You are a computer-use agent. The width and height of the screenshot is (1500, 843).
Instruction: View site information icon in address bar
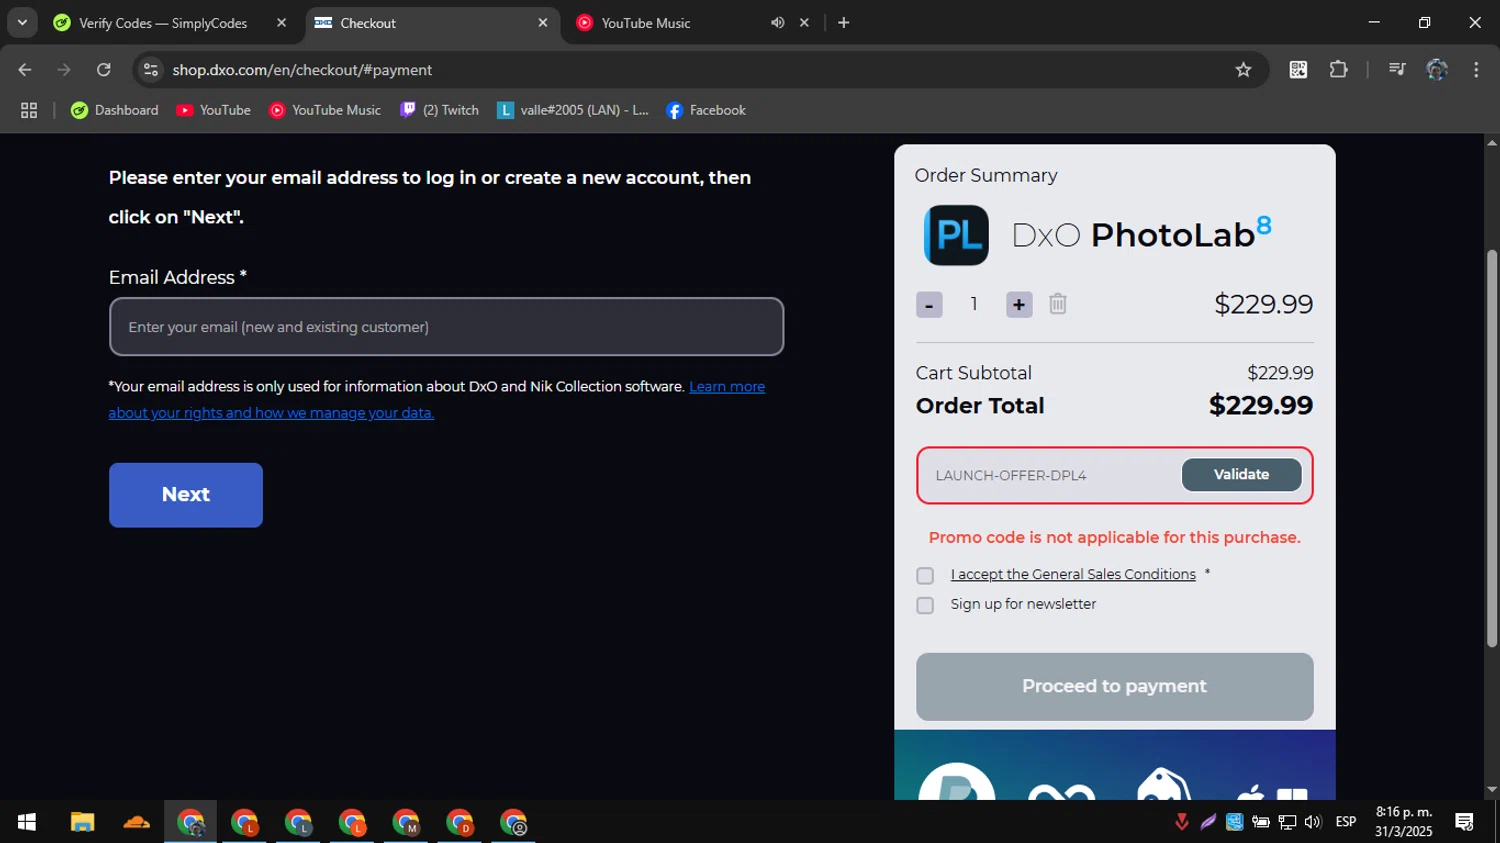click(151, 70)
